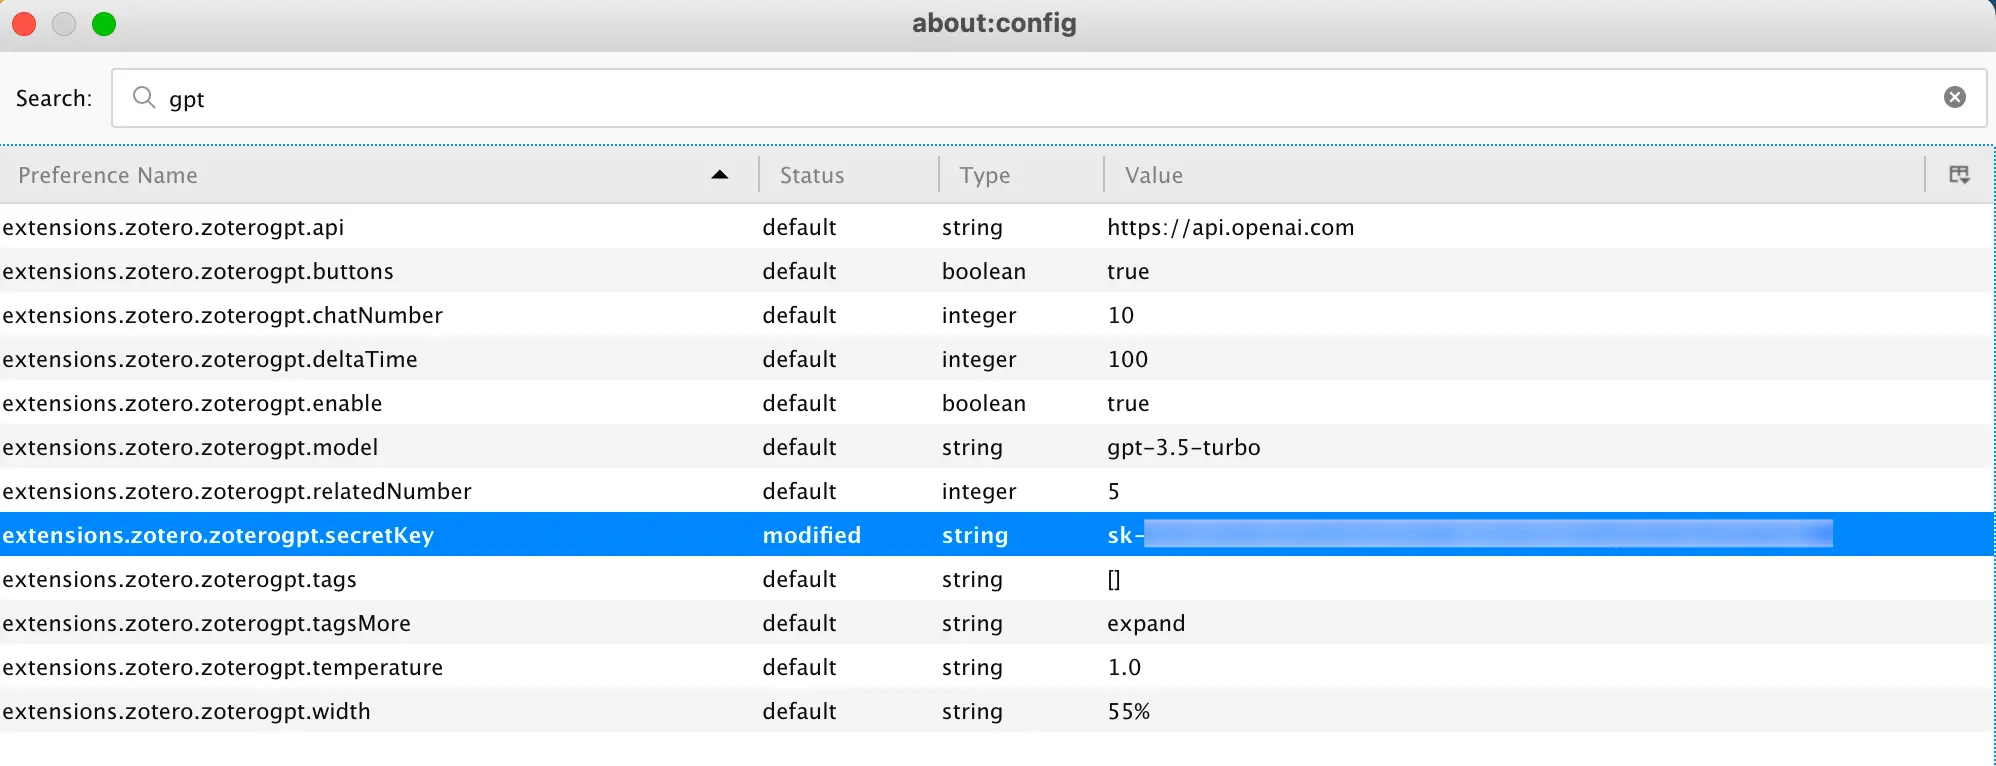Image resolution: width=1996 pixels, height=766 pixels.
Task: Sort by the Value column header
Action: click(x=1153, y=175)
